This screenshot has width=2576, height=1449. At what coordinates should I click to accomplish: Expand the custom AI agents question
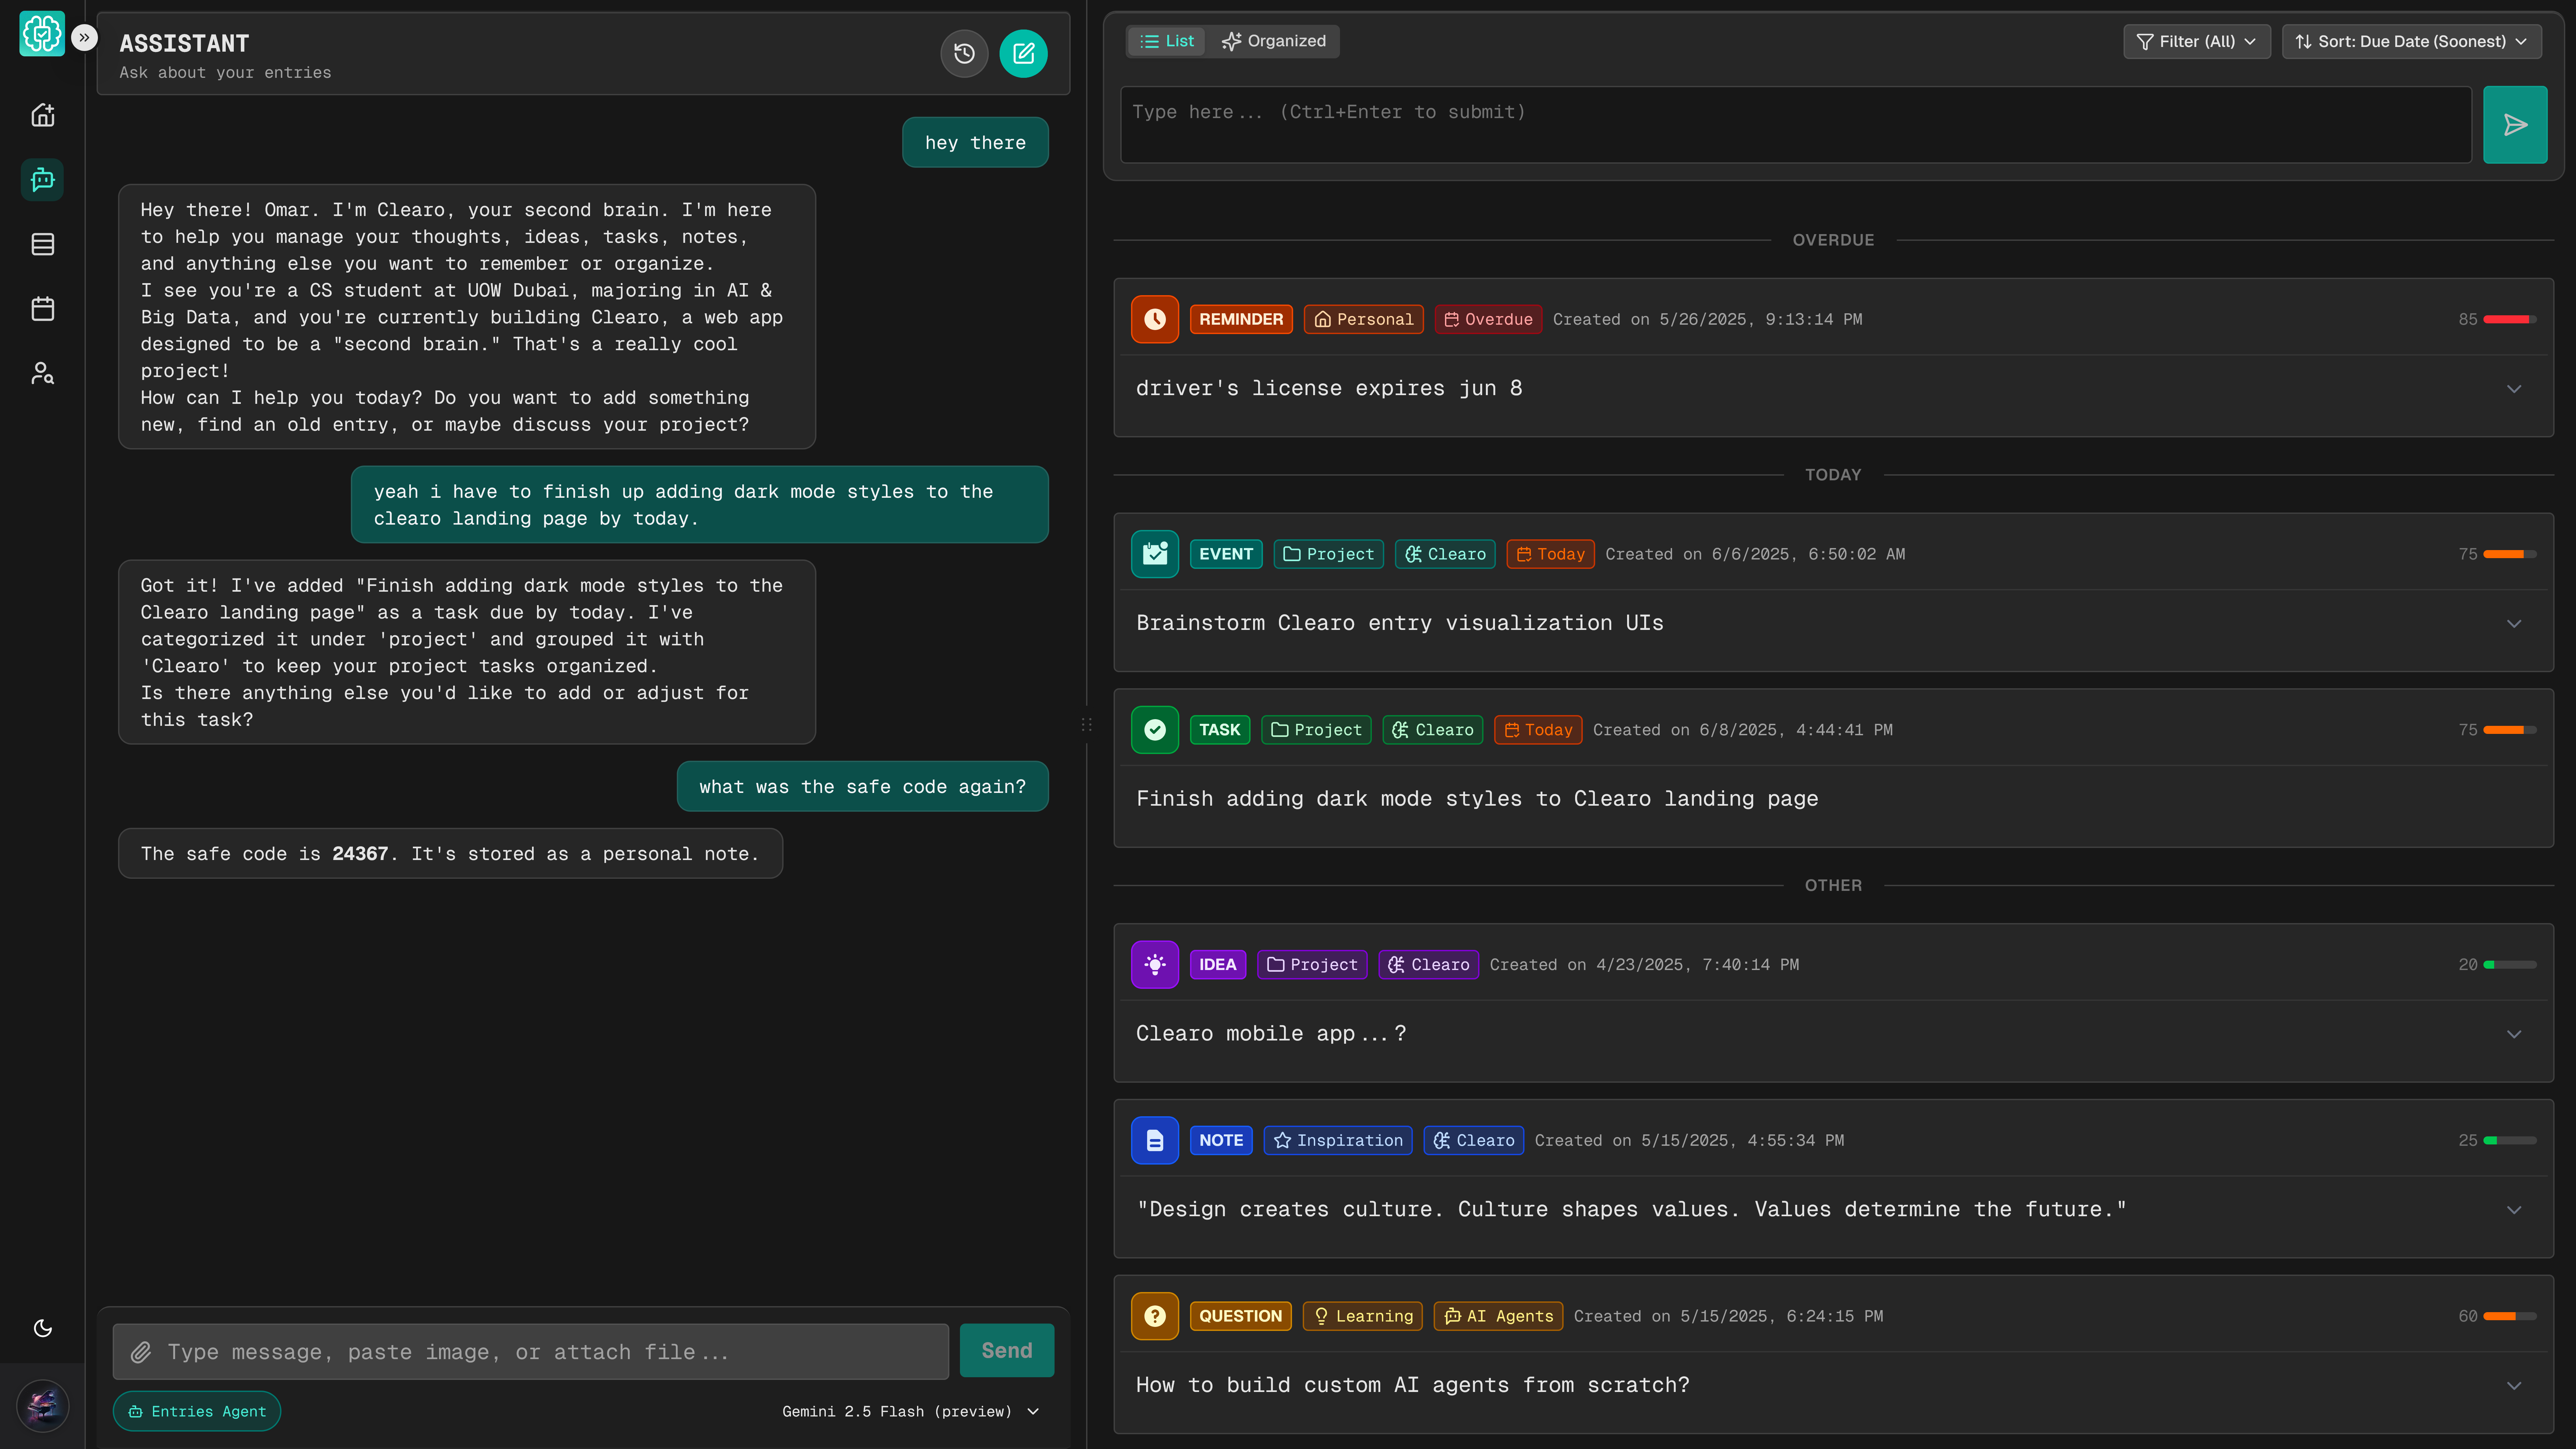point(2514,1386)
